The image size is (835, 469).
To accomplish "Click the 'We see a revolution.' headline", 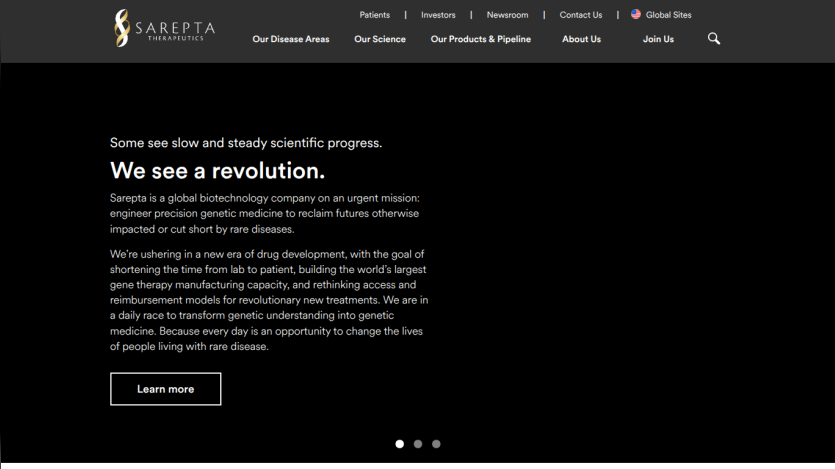I will [x=217, y=171].
